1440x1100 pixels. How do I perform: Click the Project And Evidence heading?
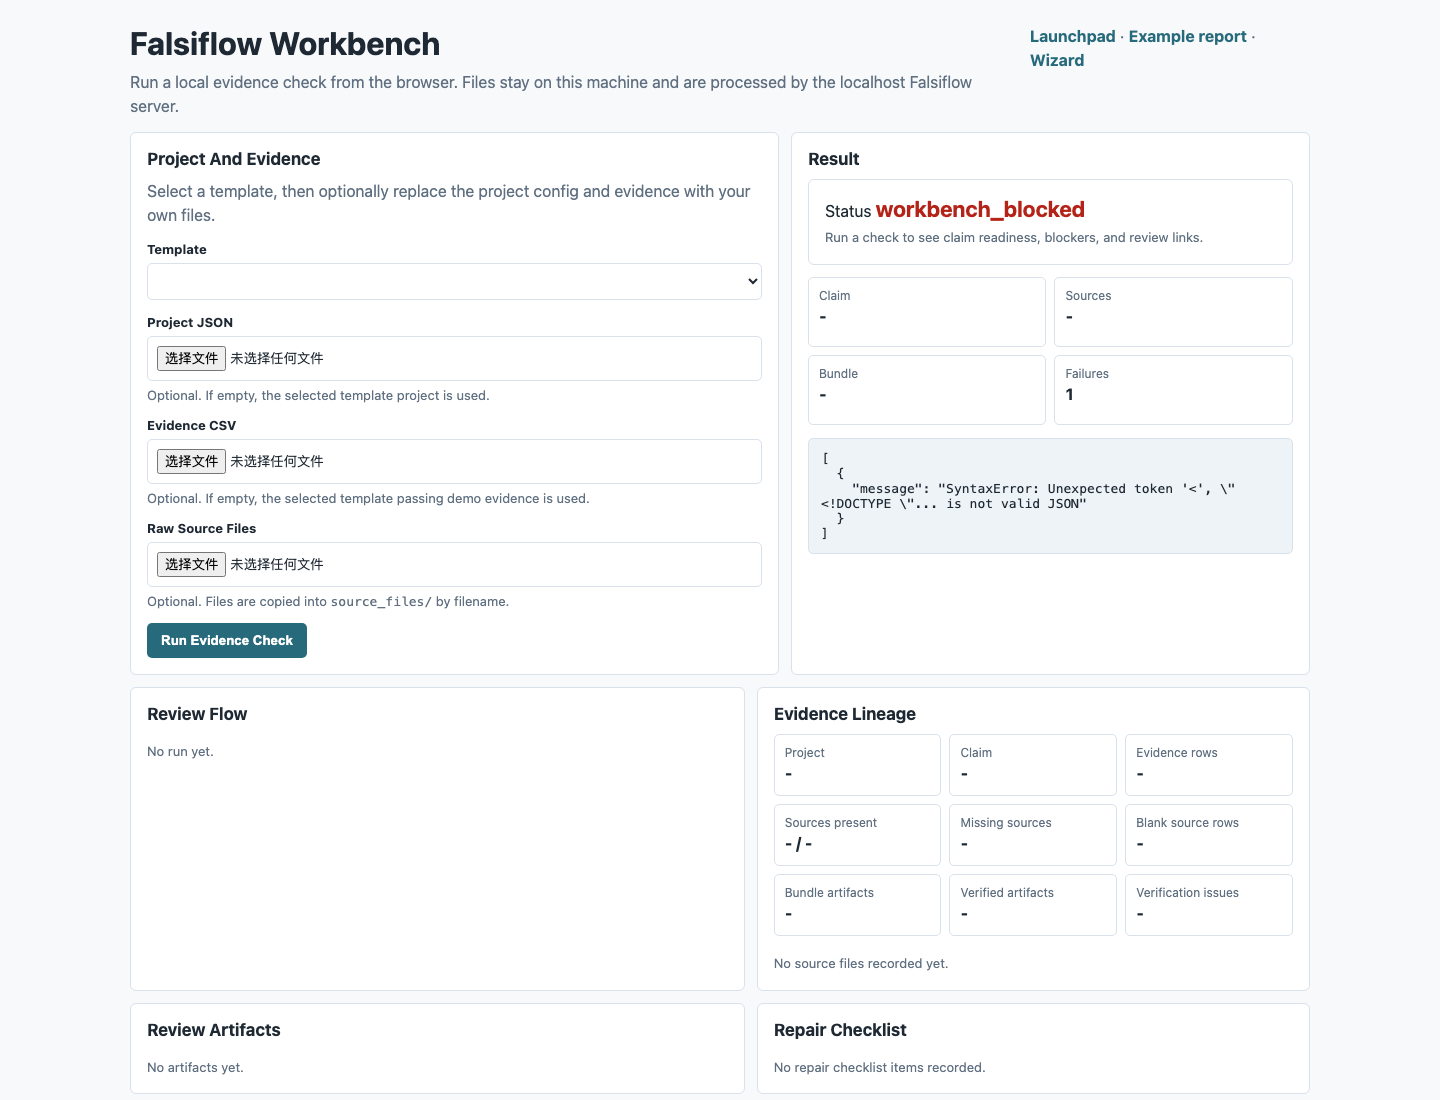point(234,159)
